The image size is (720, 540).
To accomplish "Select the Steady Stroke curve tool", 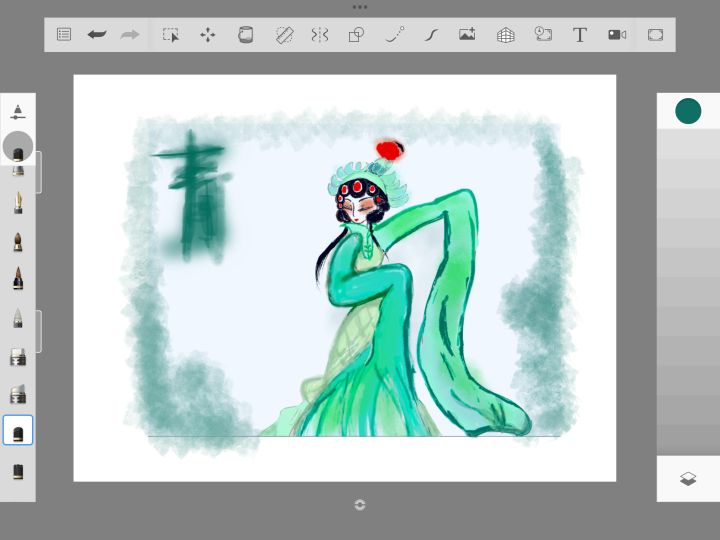I will (x=431, y=34).
